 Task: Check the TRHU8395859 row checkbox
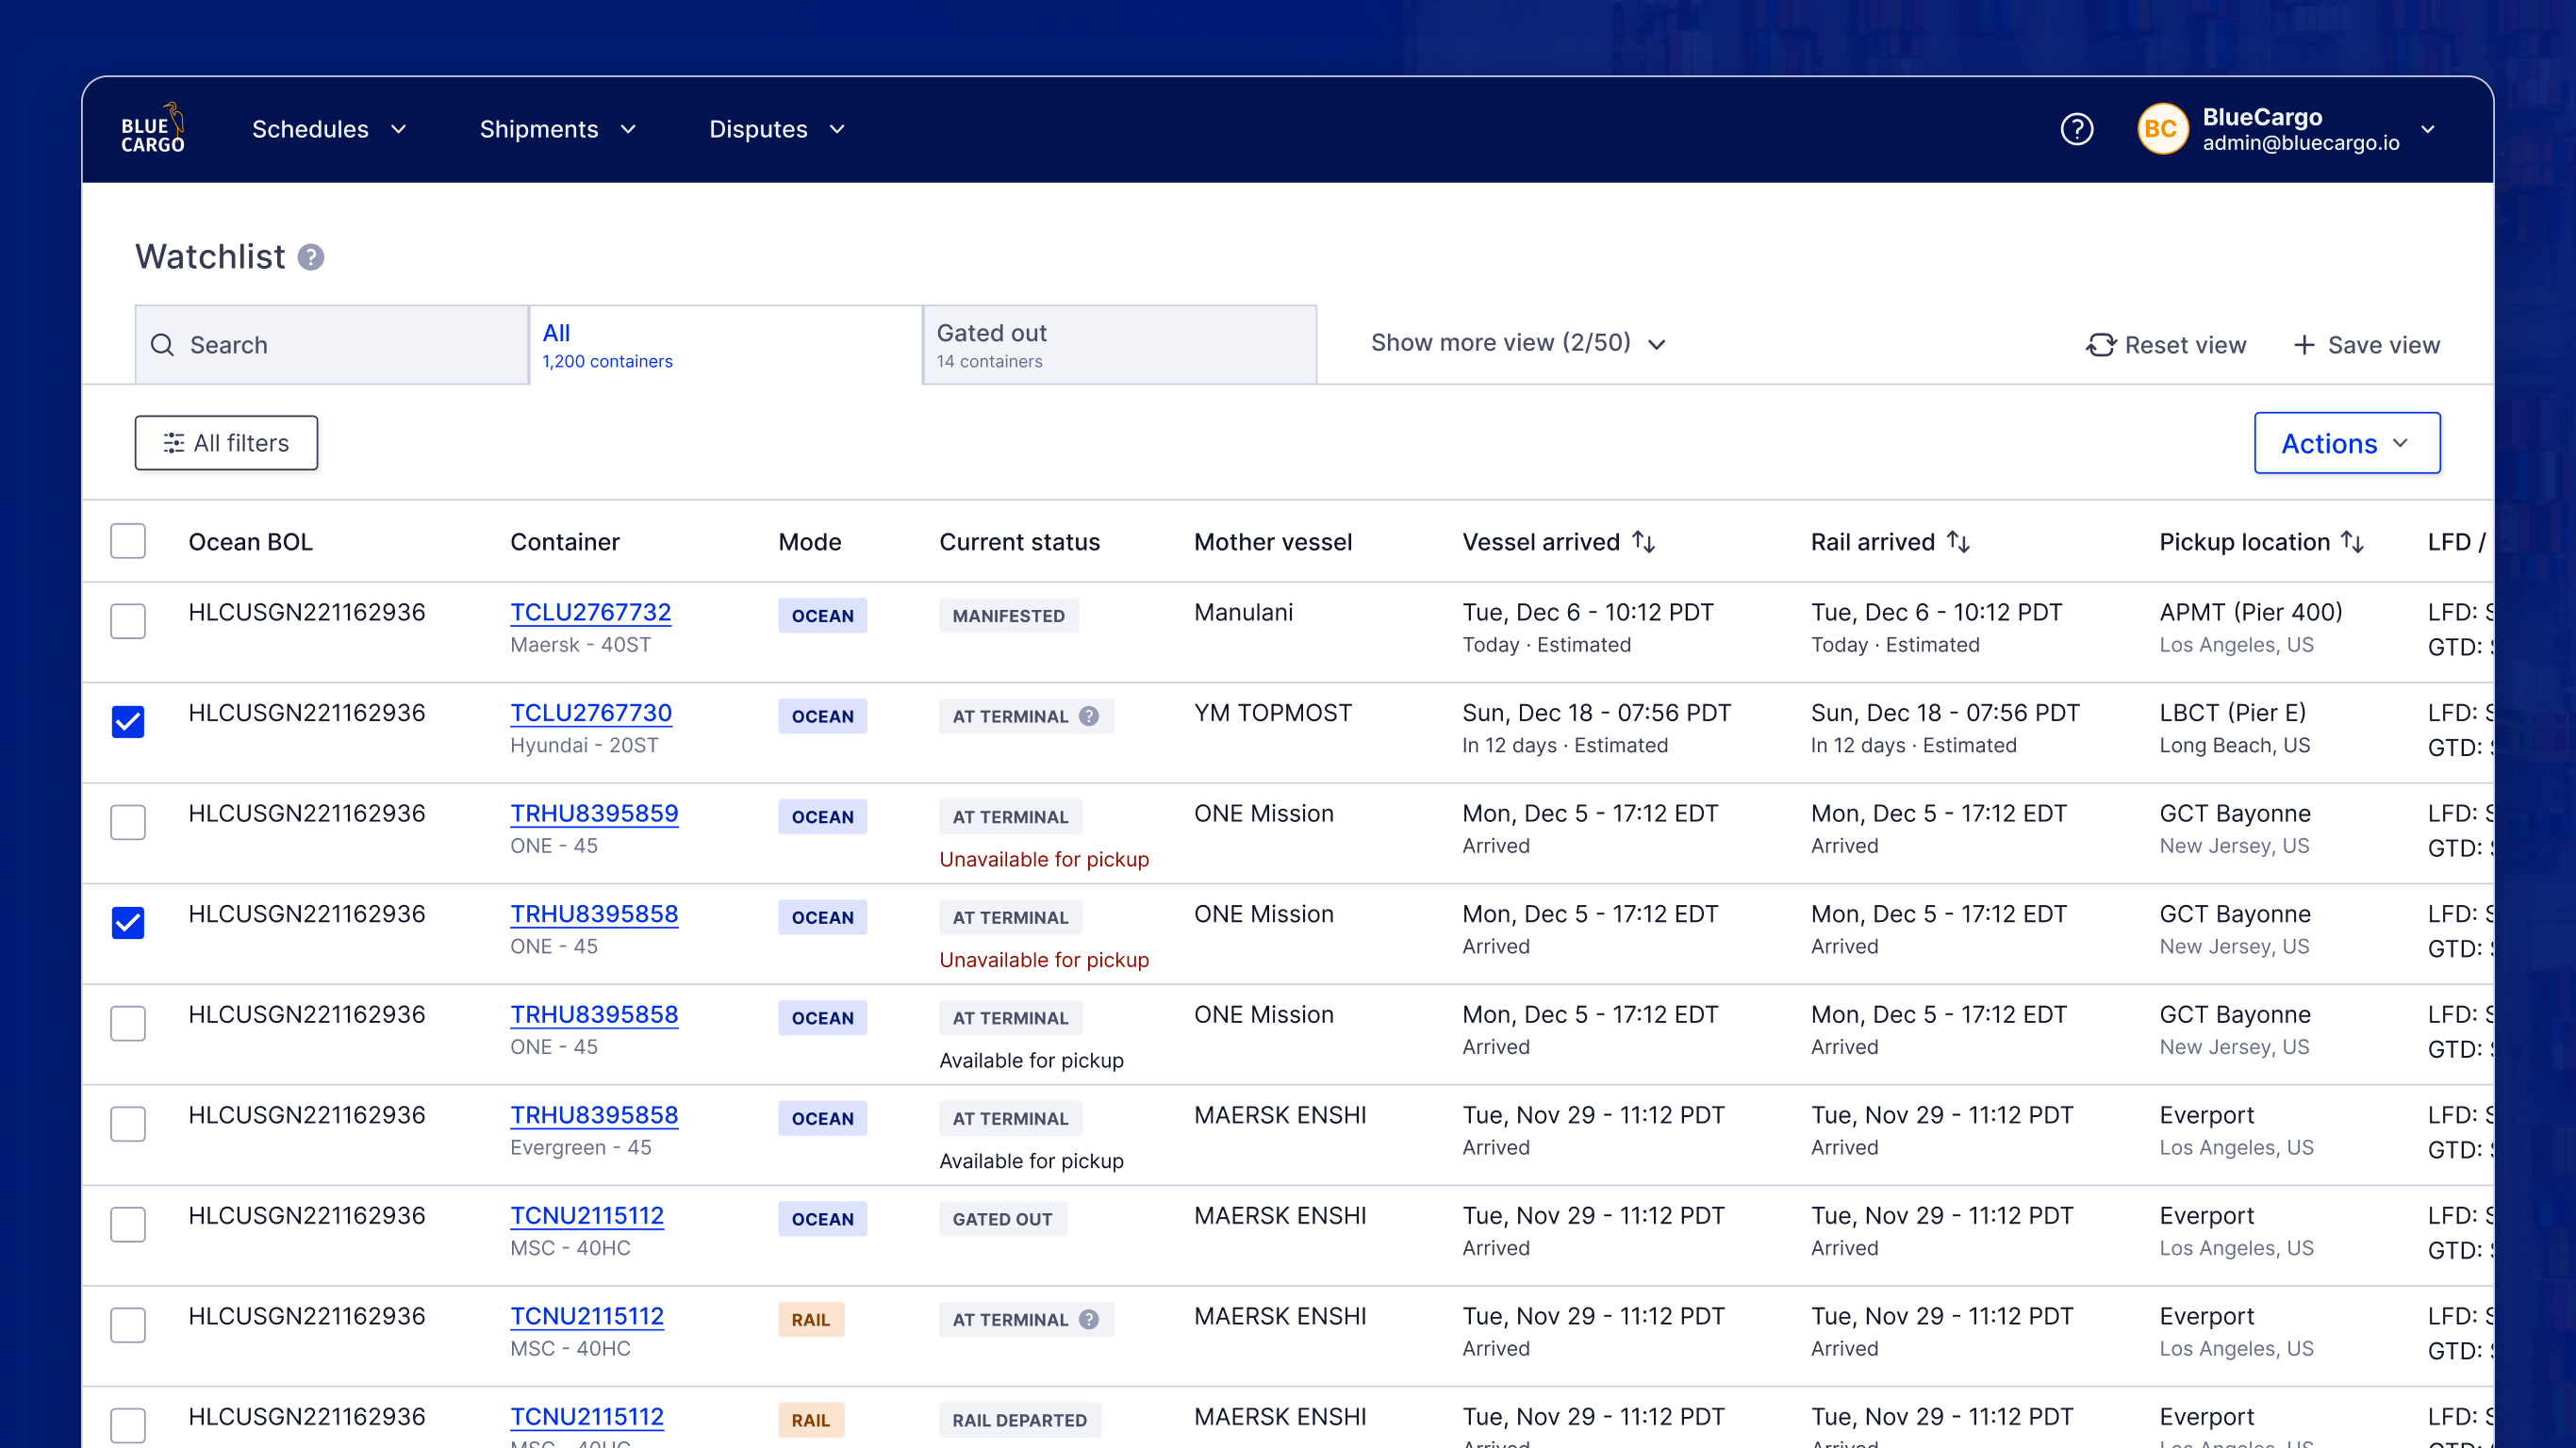point(128,822)
